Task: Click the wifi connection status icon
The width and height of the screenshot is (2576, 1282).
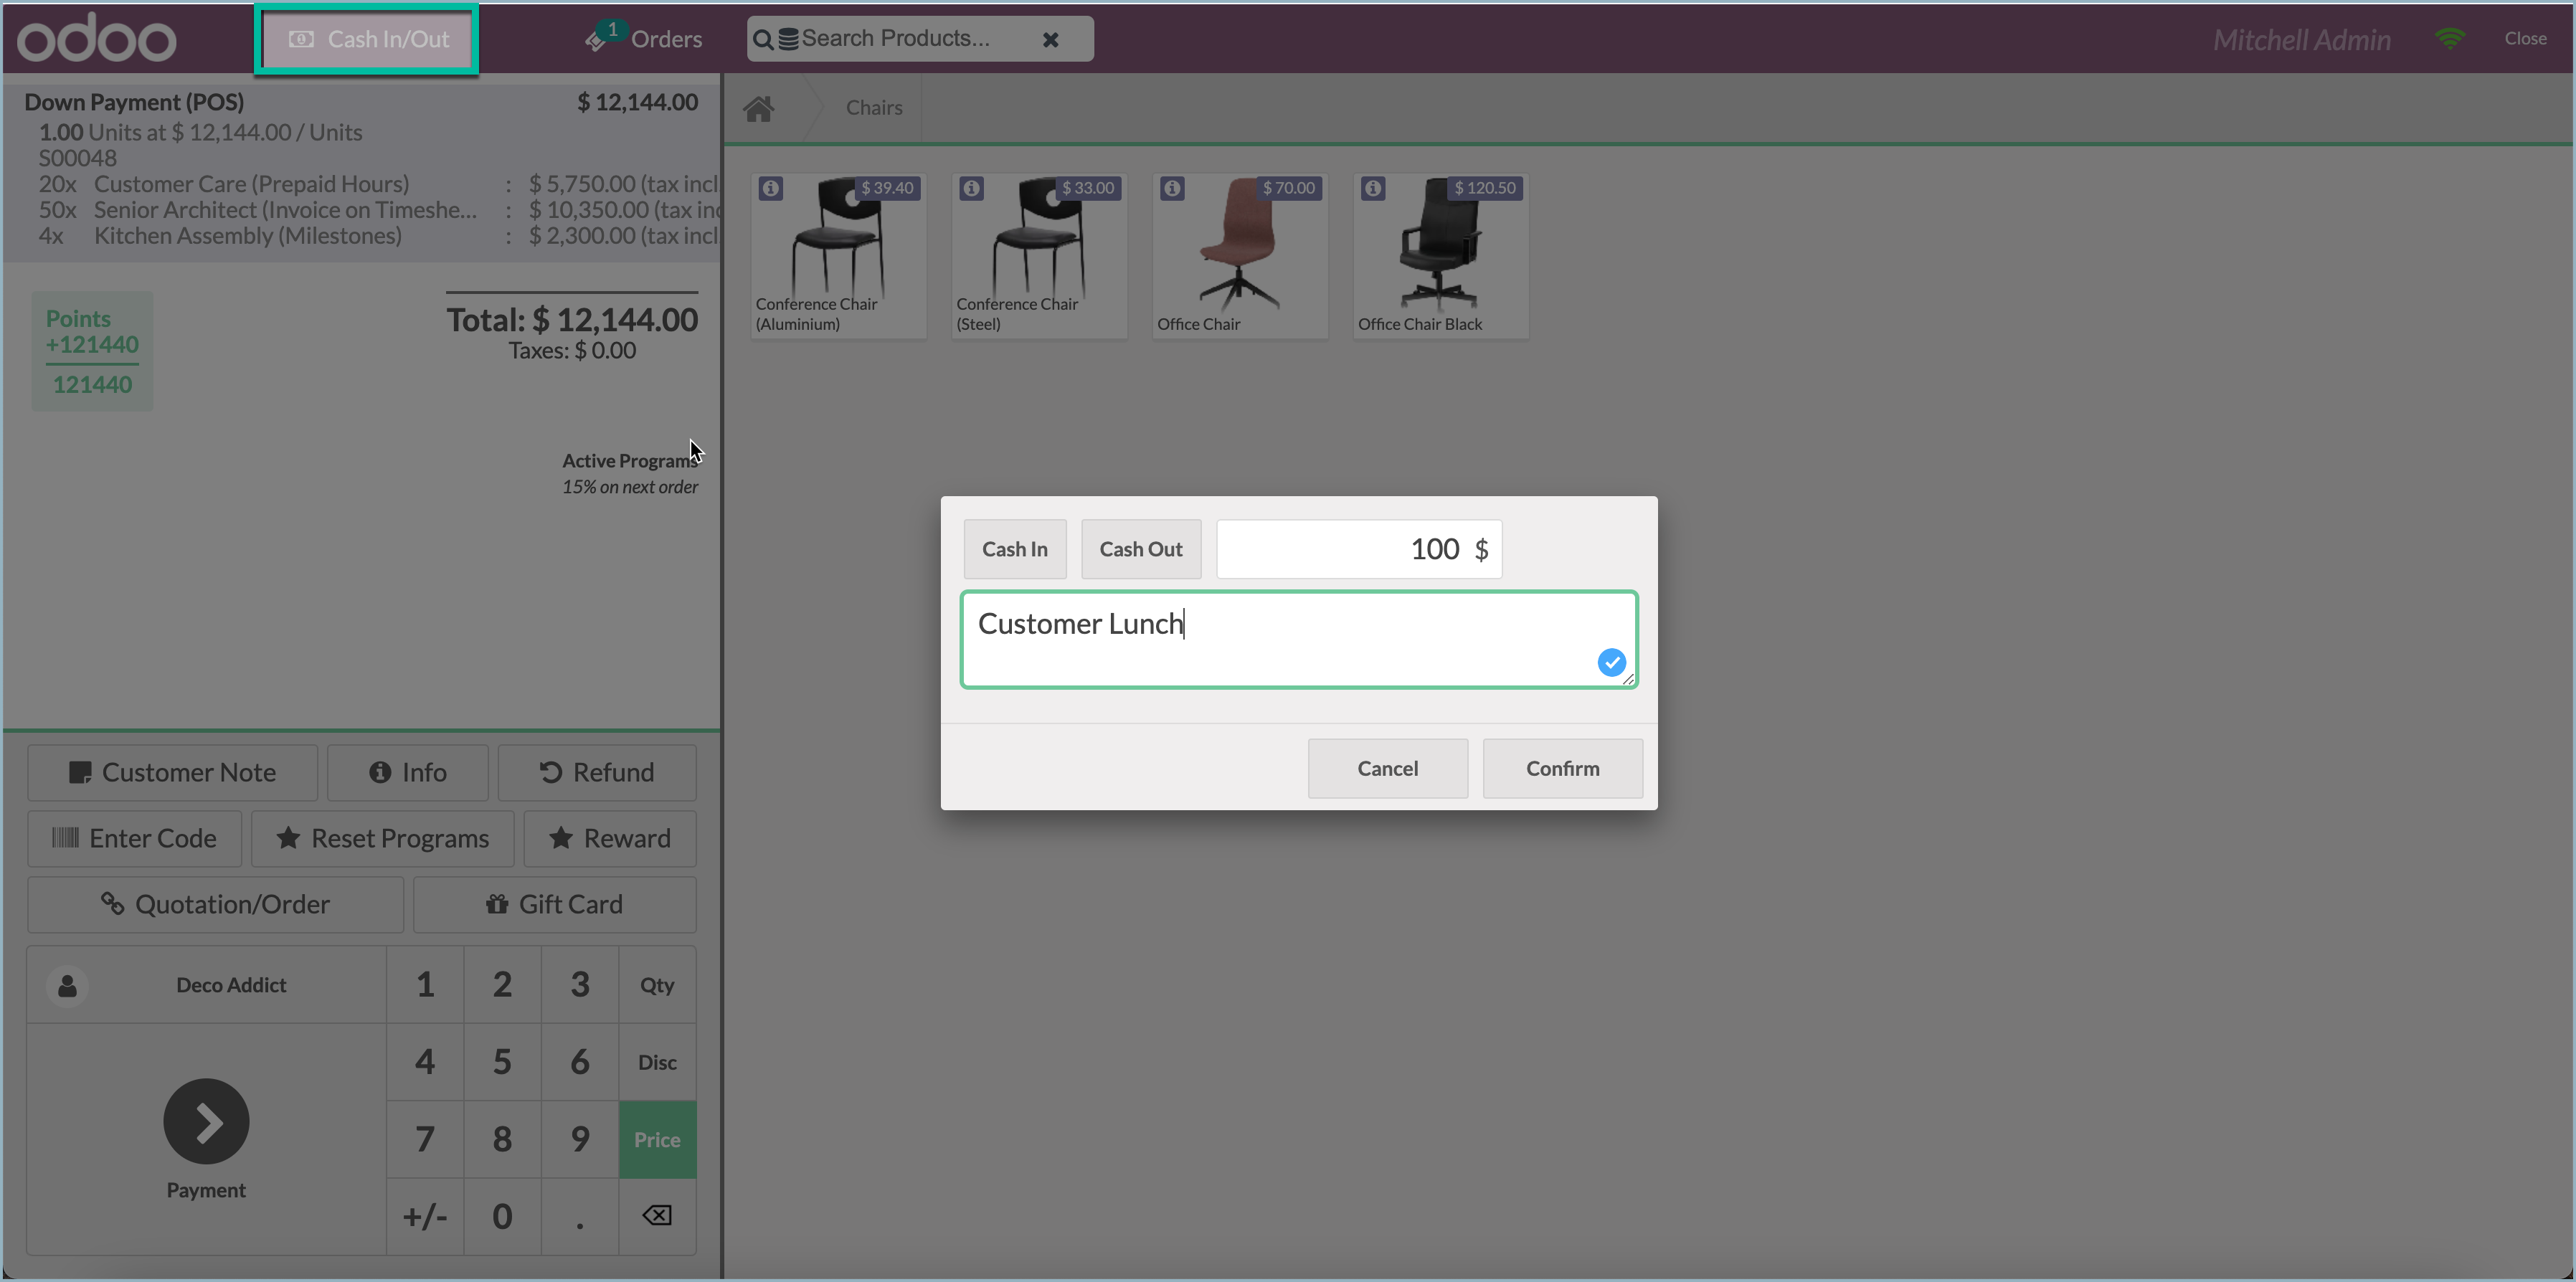Action: 2450,39
